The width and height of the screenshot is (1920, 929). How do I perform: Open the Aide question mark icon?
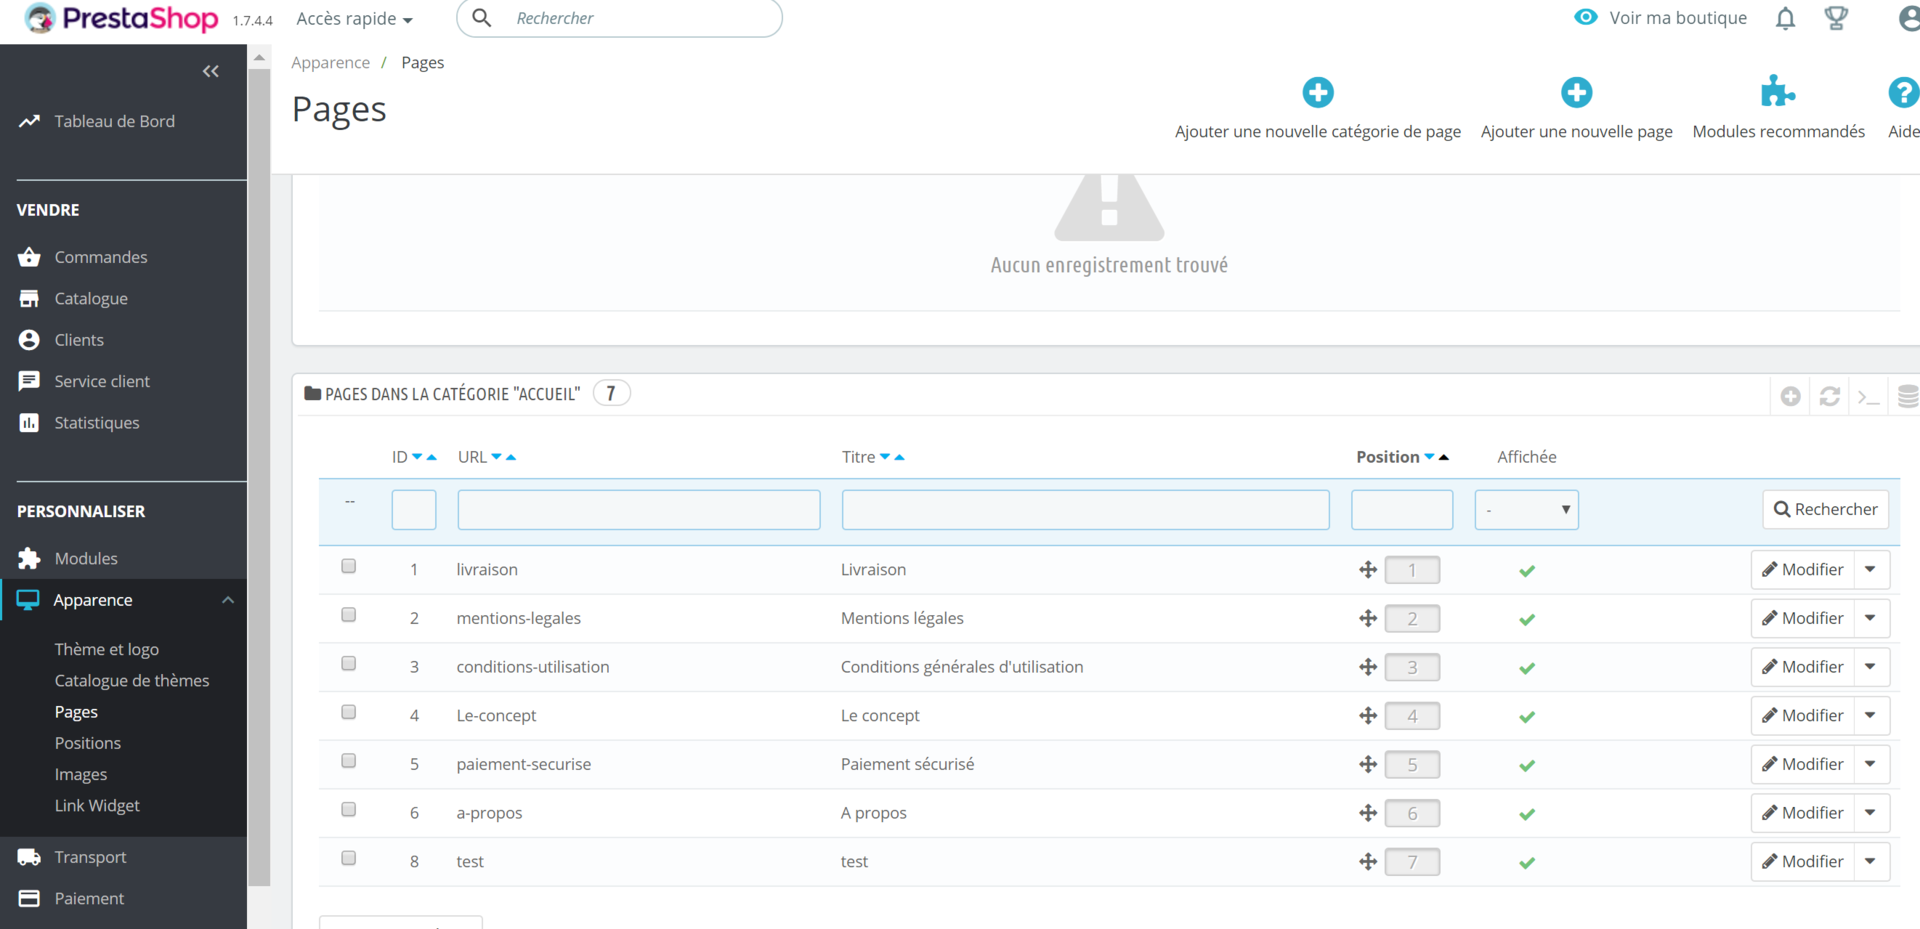[x=1903, y=92]
